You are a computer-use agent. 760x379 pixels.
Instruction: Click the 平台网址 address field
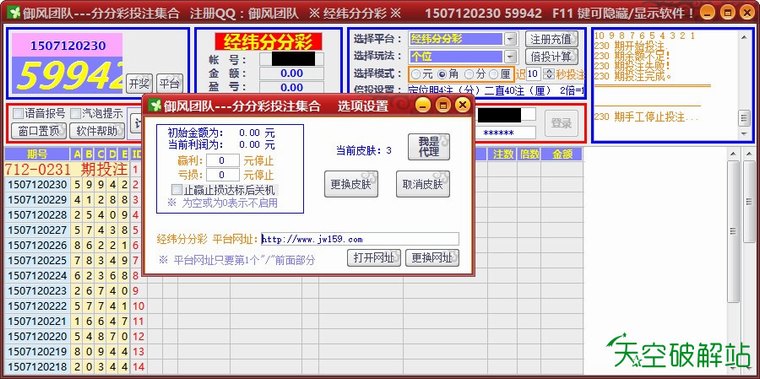coord(360,239)
